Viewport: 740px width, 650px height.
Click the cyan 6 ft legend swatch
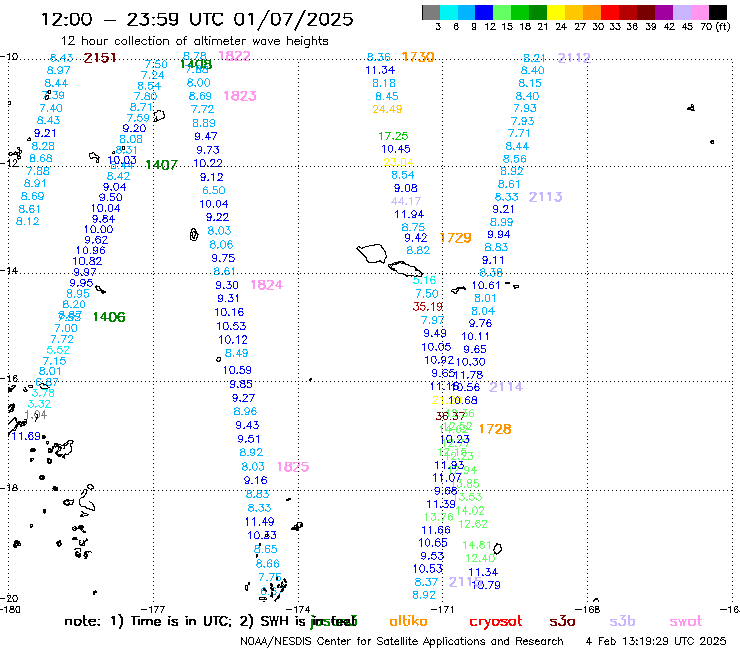(449, 12)
